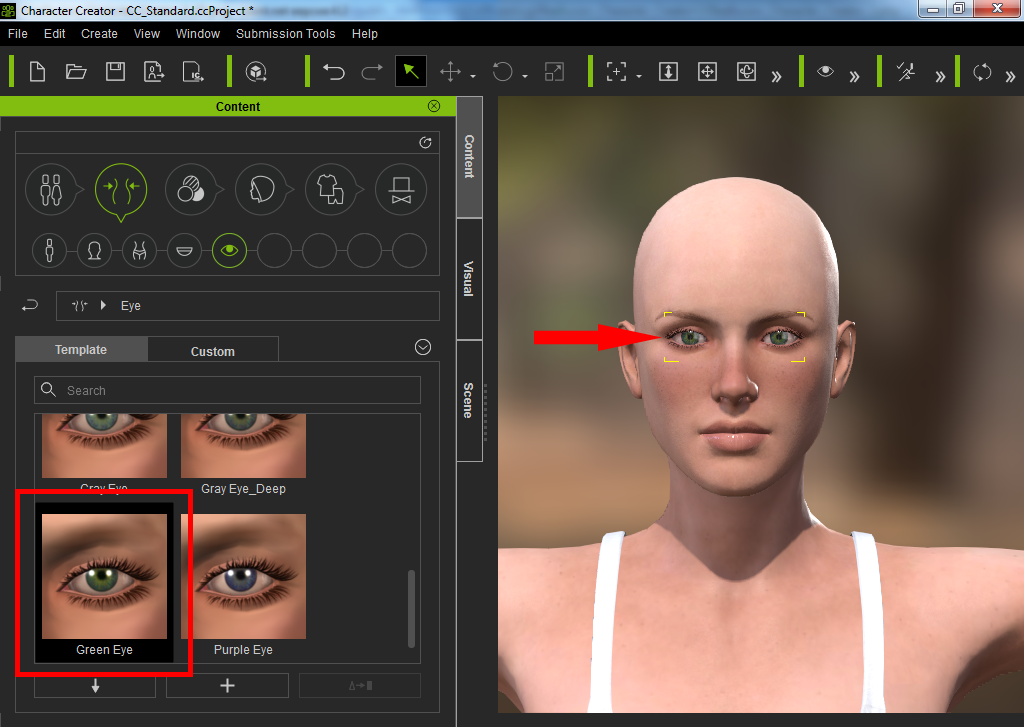1024x727 pixels.
Task: Click the Save Project floppy disk icon
Action: (115, 72)
